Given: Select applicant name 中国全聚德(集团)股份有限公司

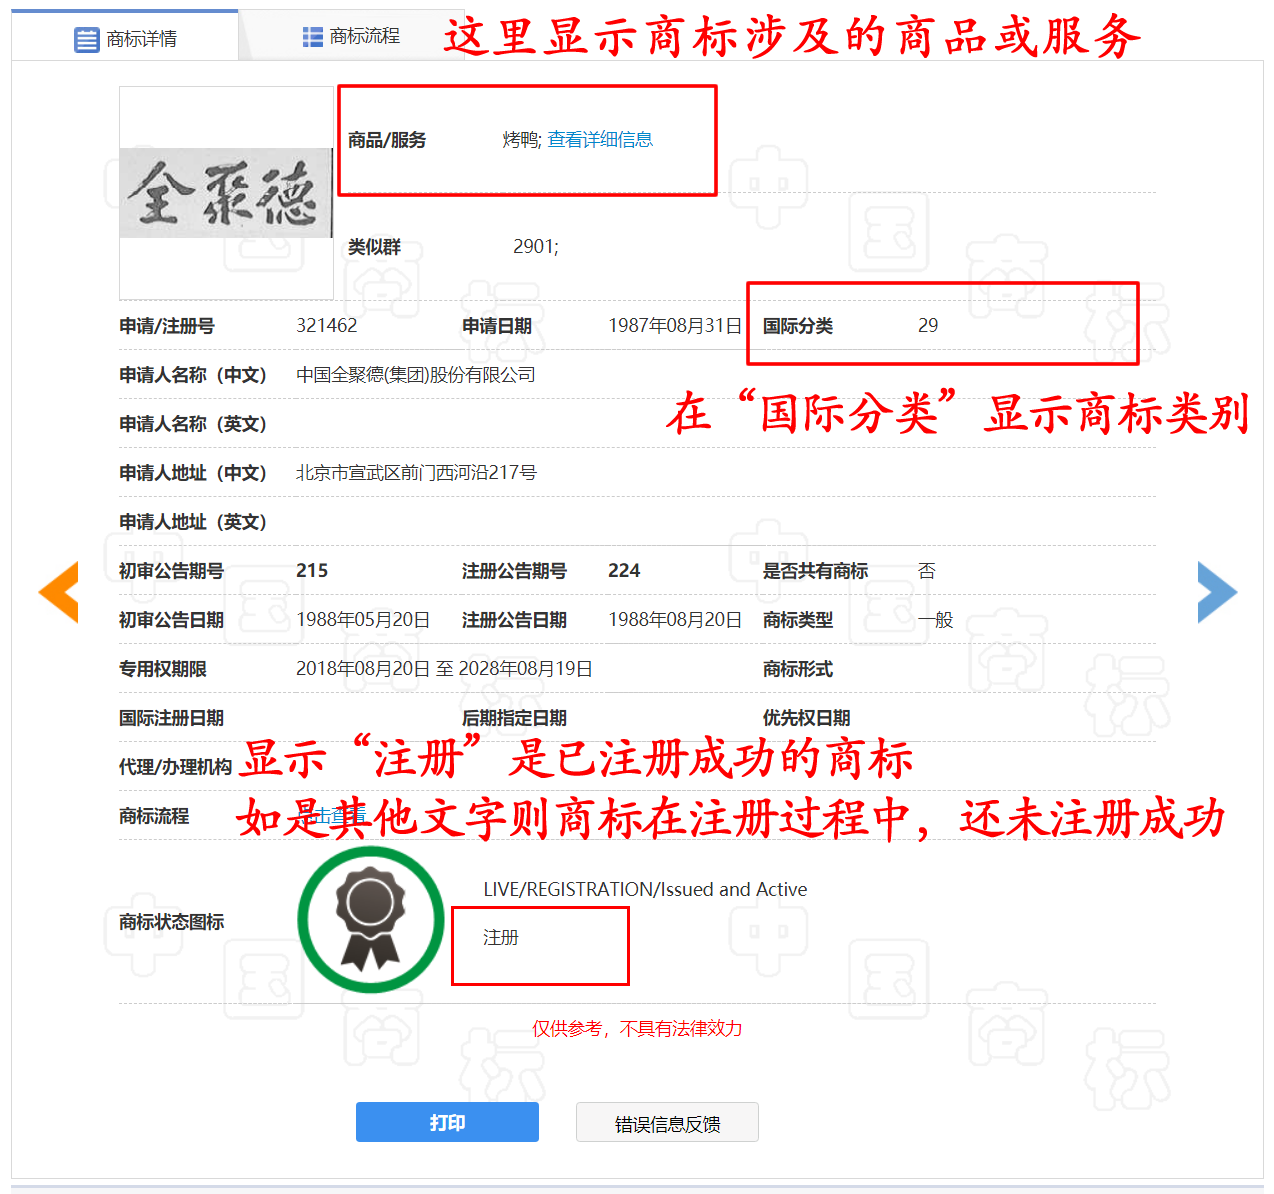Looking at the screenshot, I should coord(416,374).
